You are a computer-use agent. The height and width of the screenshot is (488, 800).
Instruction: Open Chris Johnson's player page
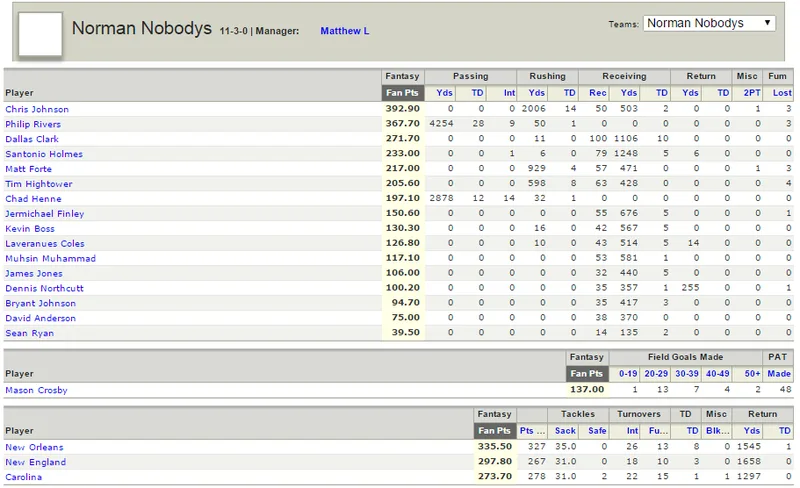tap(37, 109)
